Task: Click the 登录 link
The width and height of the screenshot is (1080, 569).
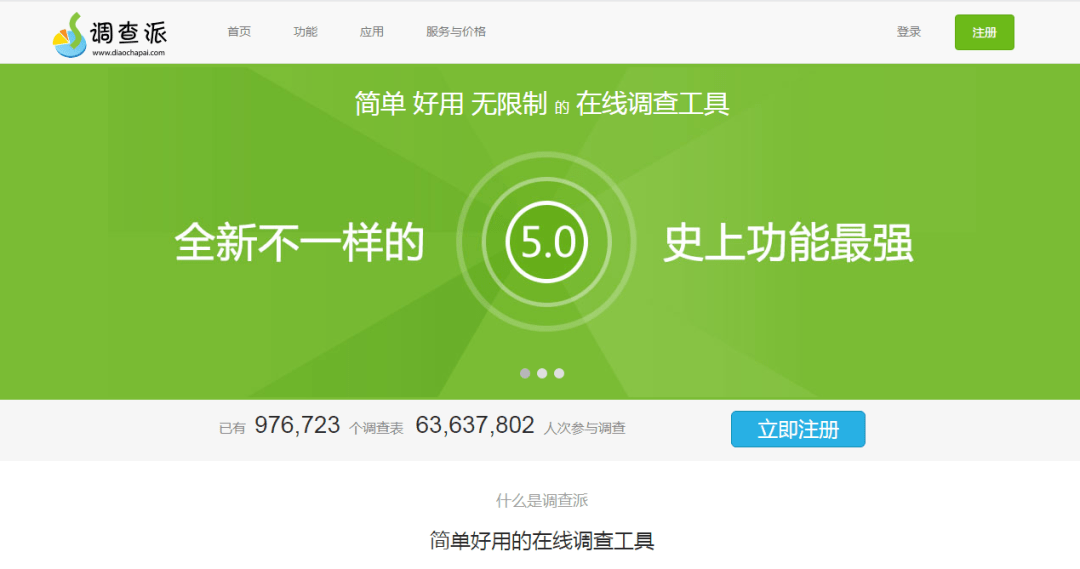Action: [909, 32]
